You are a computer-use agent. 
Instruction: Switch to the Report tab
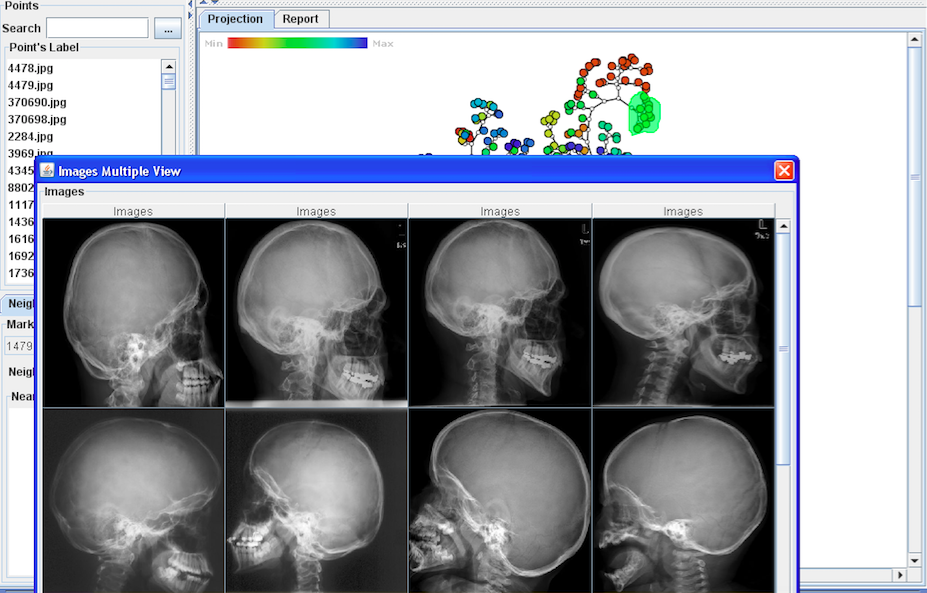tap(300, 19)
